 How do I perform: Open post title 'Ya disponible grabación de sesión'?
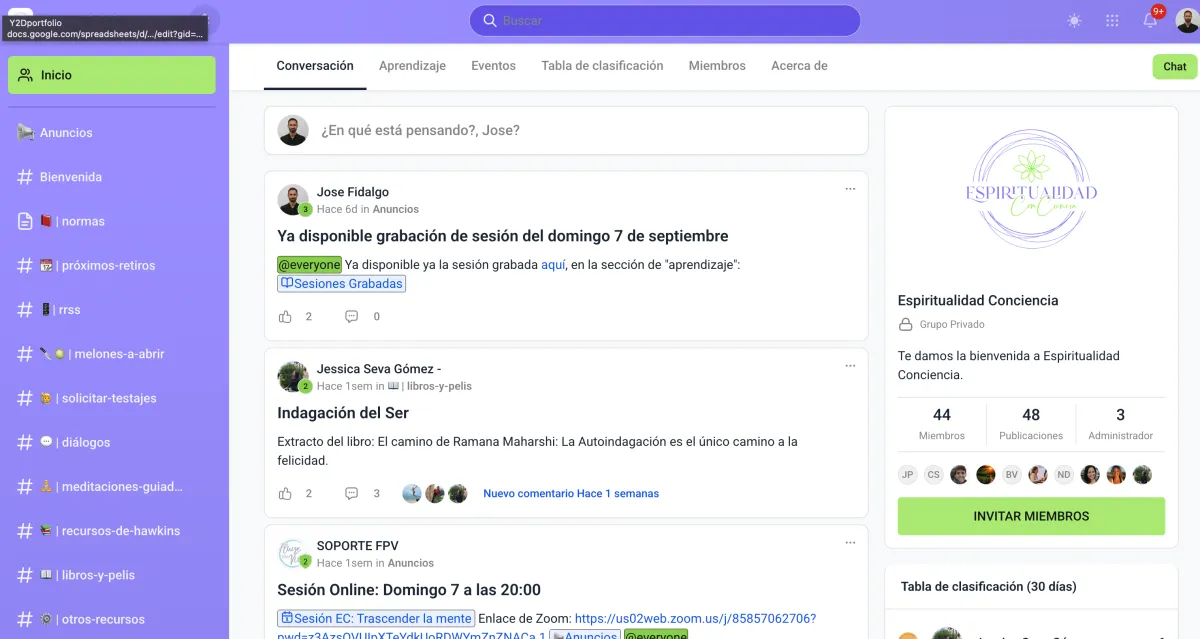(x=502, y=237)
